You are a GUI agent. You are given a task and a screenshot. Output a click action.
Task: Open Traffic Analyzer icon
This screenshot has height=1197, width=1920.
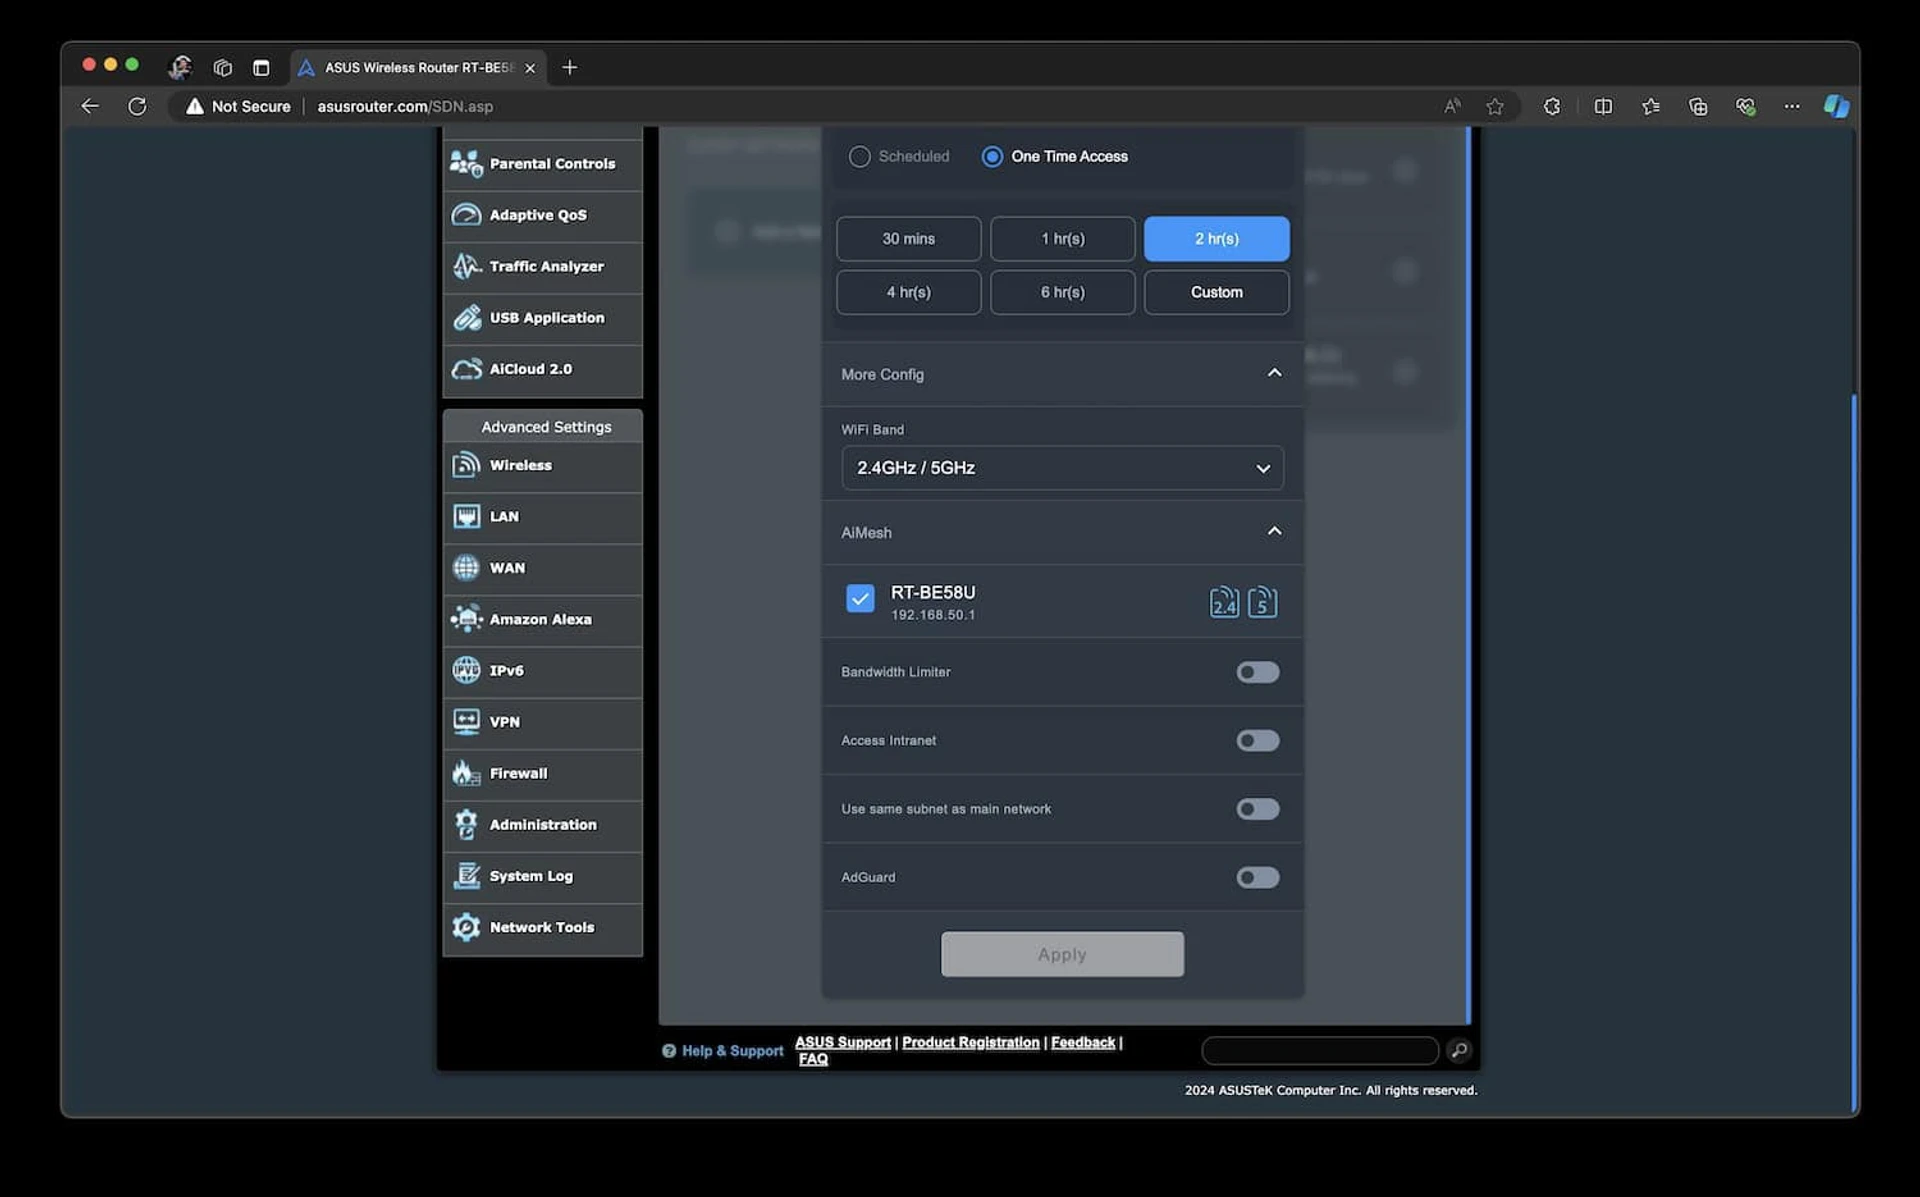(x=466, y=266)
